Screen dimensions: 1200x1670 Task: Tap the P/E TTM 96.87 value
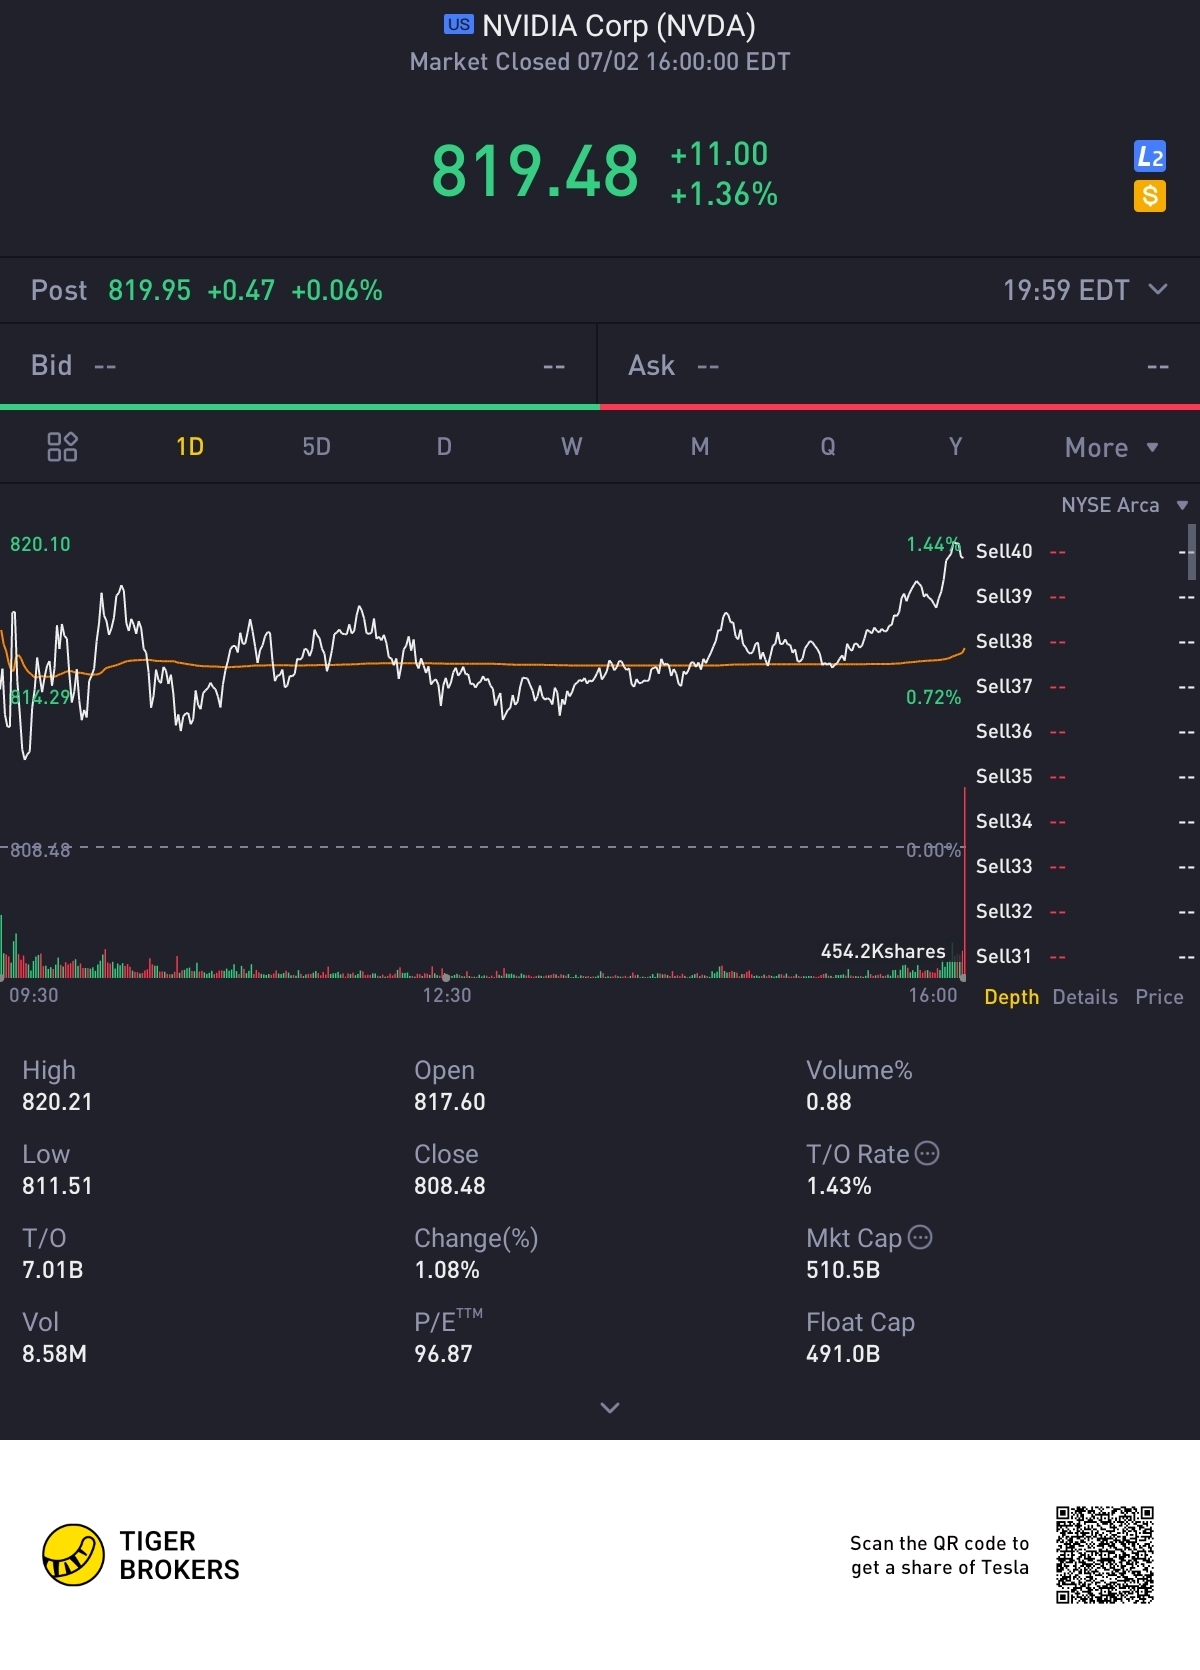(443, 1354)
